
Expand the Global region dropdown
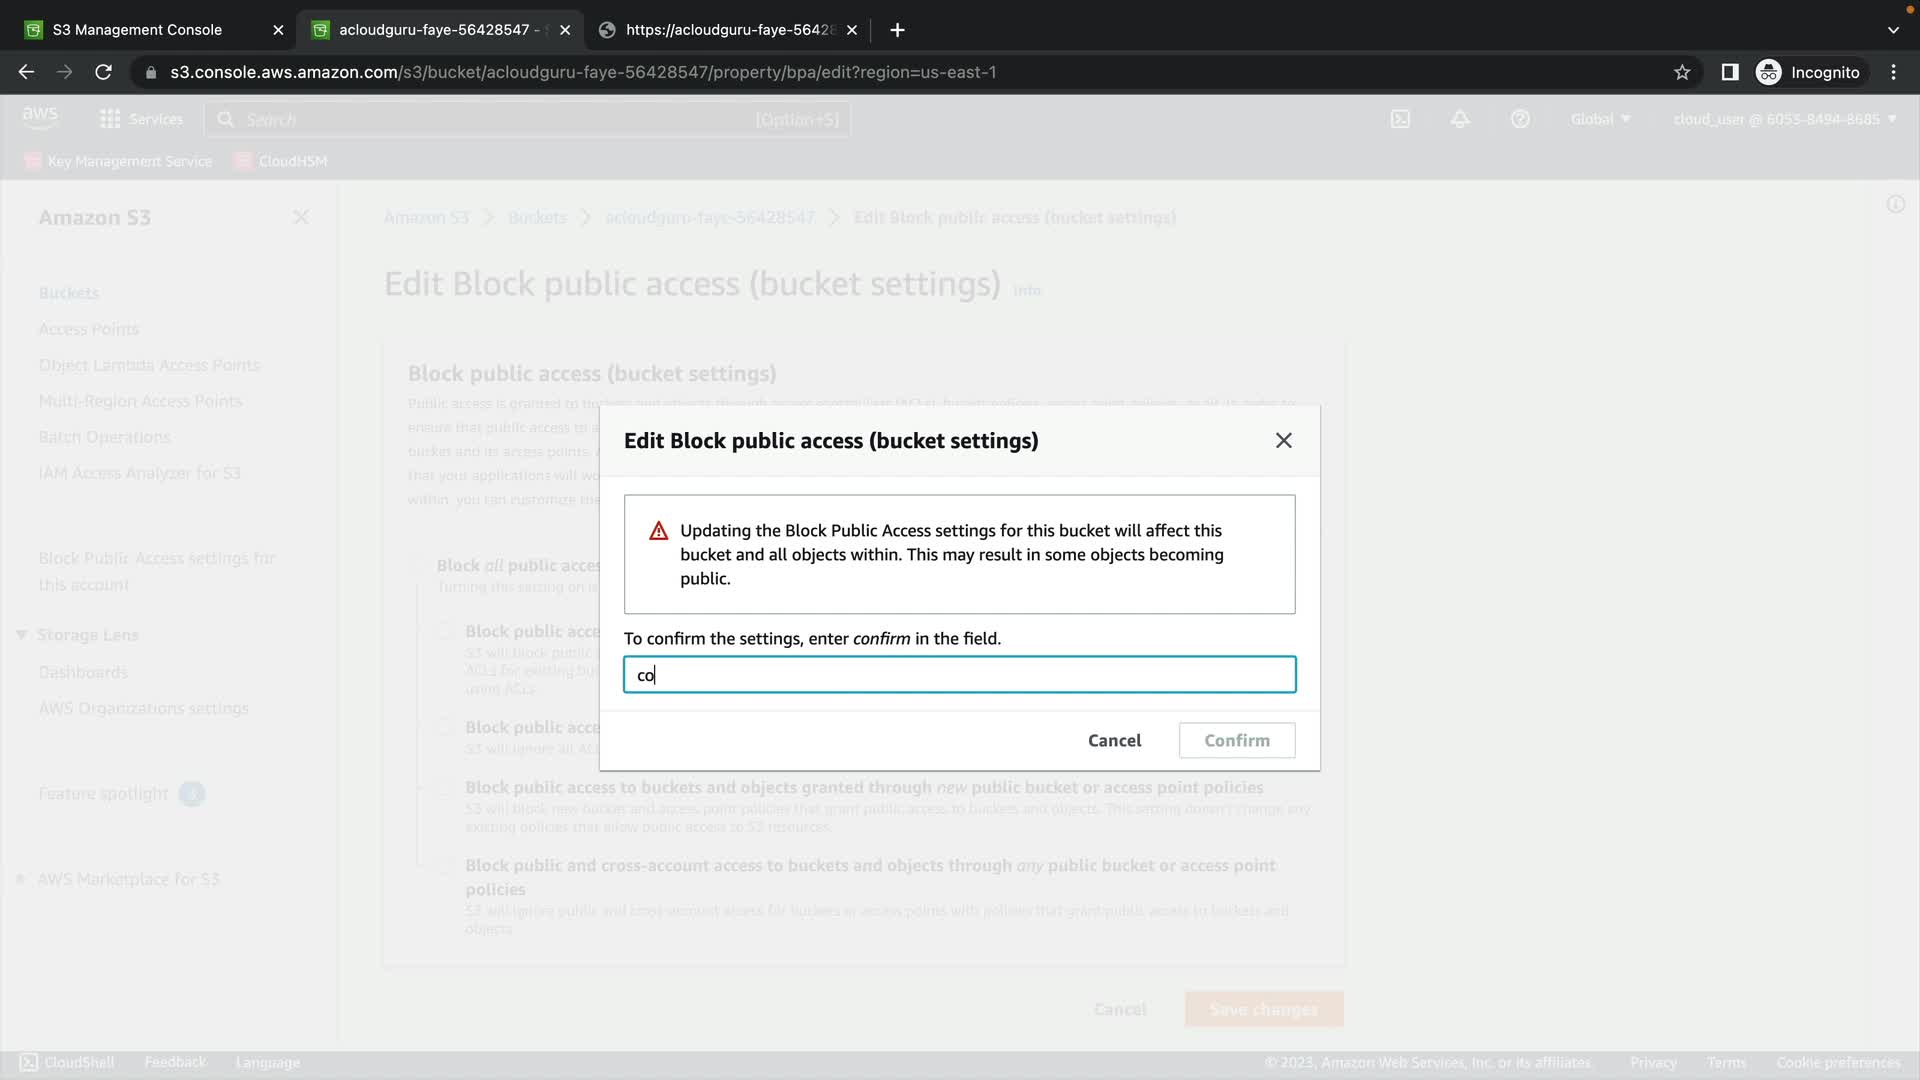pos(1600,119)
